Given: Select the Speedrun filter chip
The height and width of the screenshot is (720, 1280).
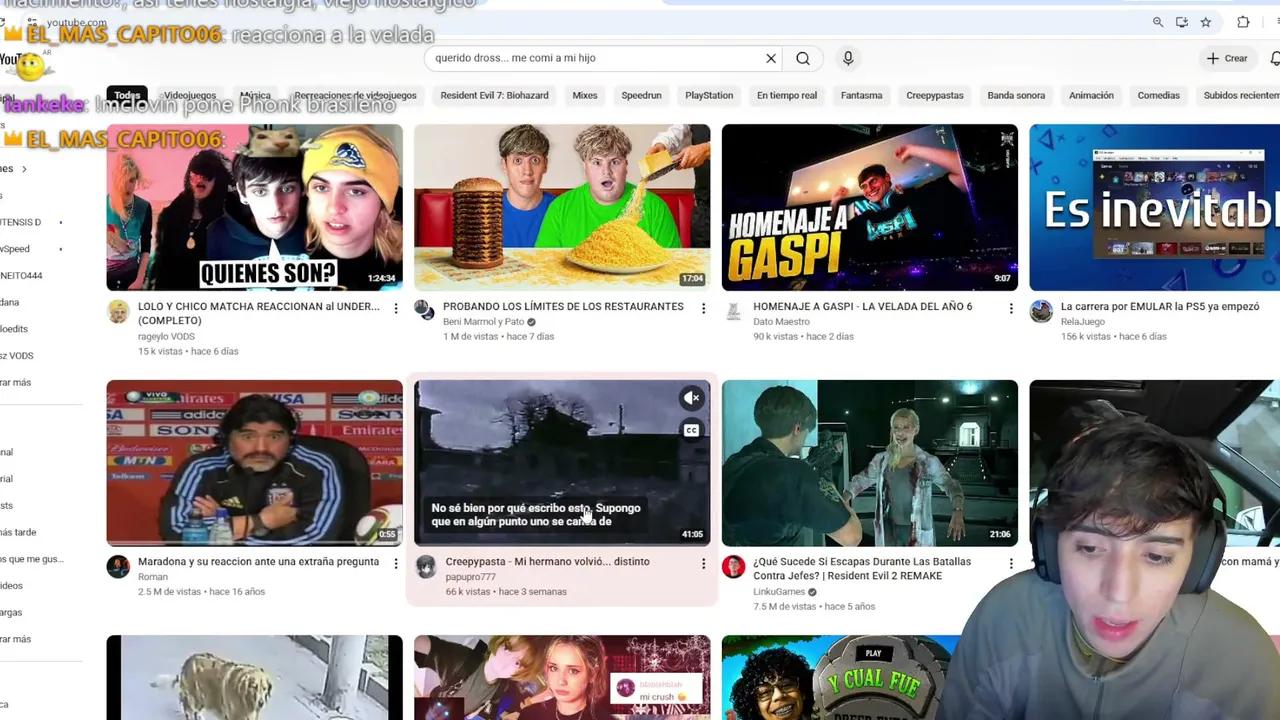Looking at the screenshot, I should pyautogui.click(x=641, y=95).
